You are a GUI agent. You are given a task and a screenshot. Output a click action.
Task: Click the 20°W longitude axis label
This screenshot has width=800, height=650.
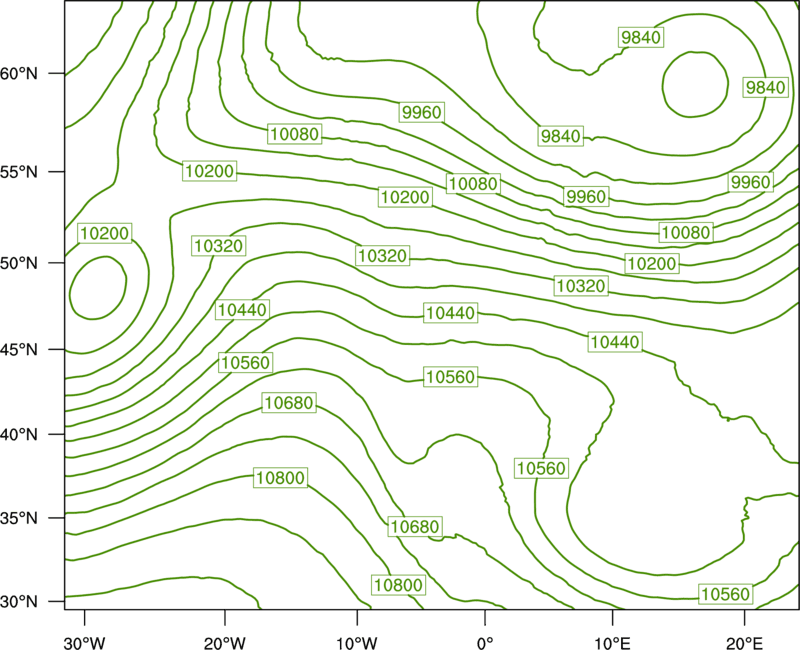224,643
